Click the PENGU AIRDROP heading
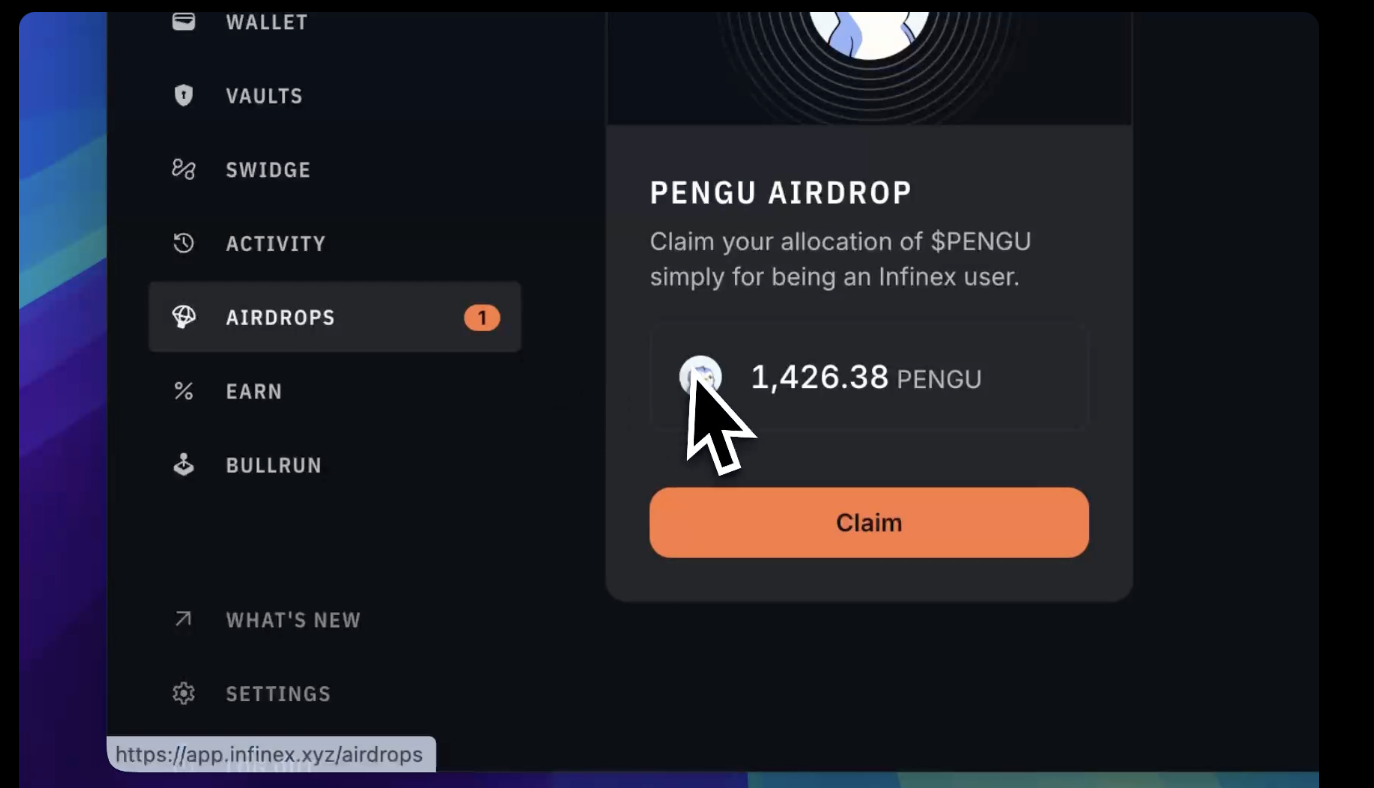This screenshot has height=788, width=1374. 781,192
